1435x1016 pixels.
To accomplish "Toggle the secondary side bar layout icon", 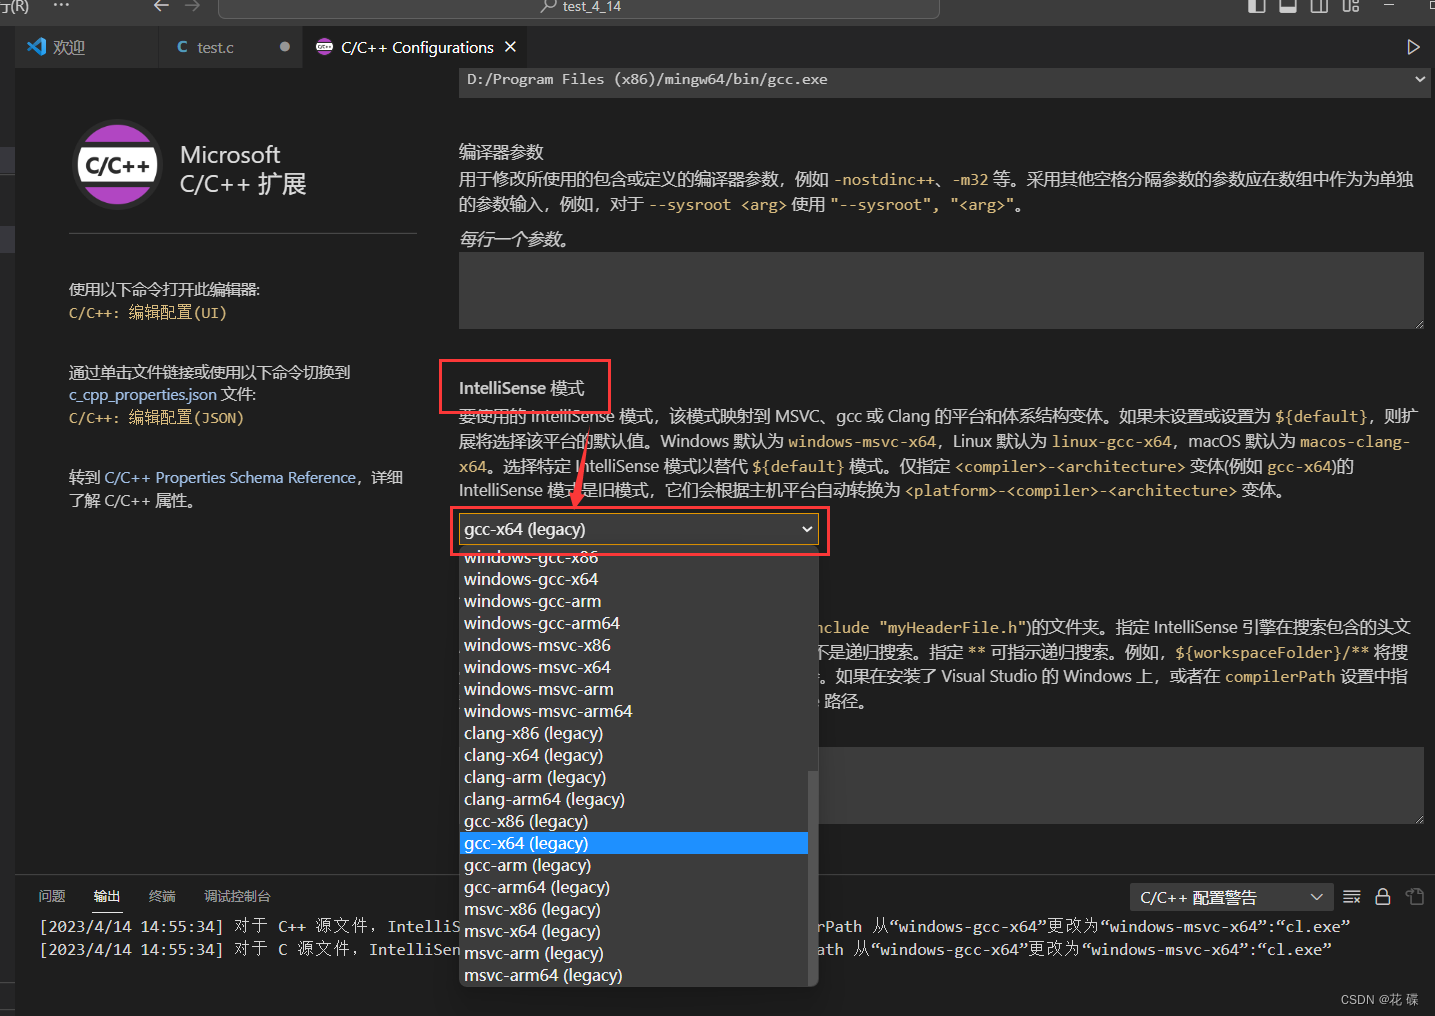I will 1319,6.
